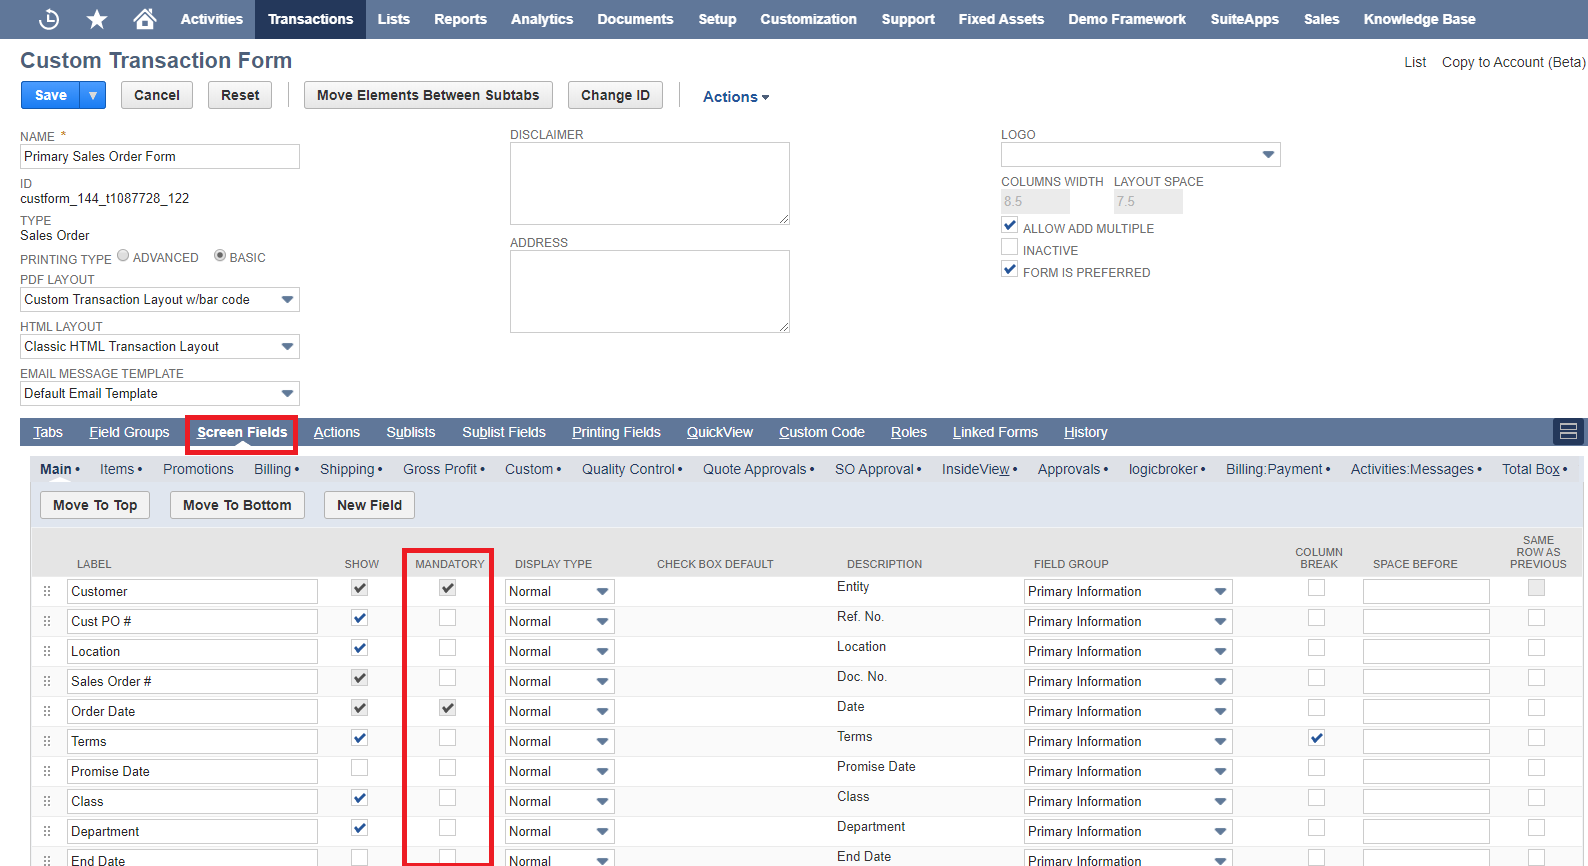Click the Move Elements Between Subtabs button

tap(428, 95)
